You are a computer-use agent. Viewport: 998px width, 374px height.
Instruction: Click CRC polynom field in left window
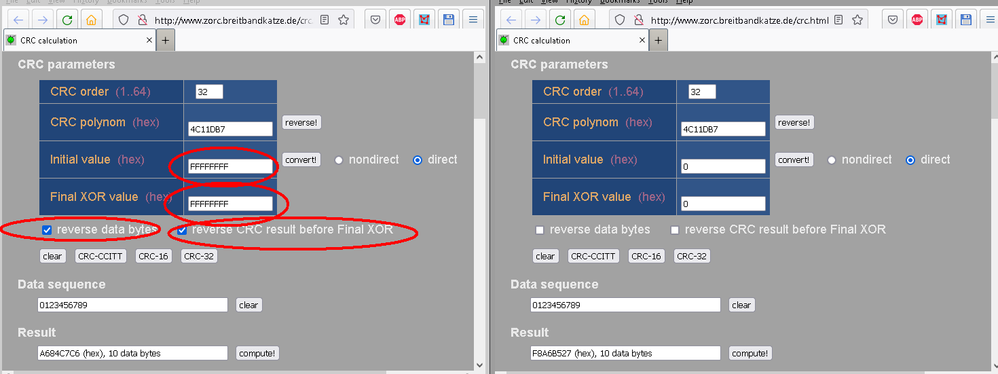[230, 129]
